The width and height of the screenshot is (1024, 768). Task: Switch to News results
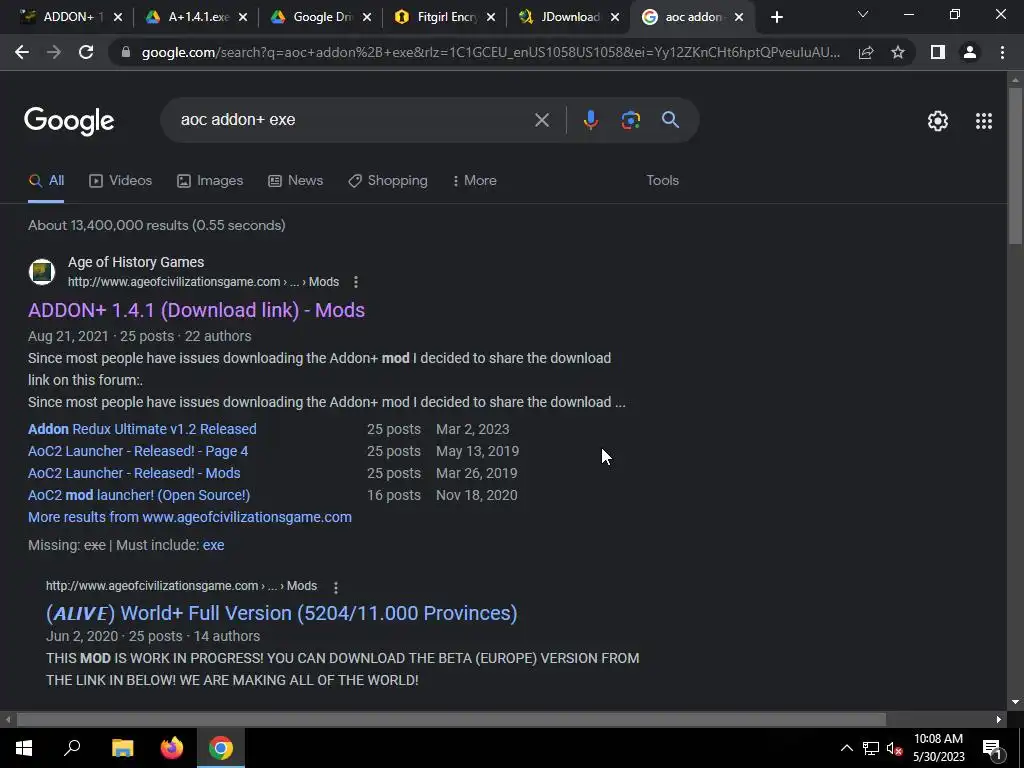(296, 181)
